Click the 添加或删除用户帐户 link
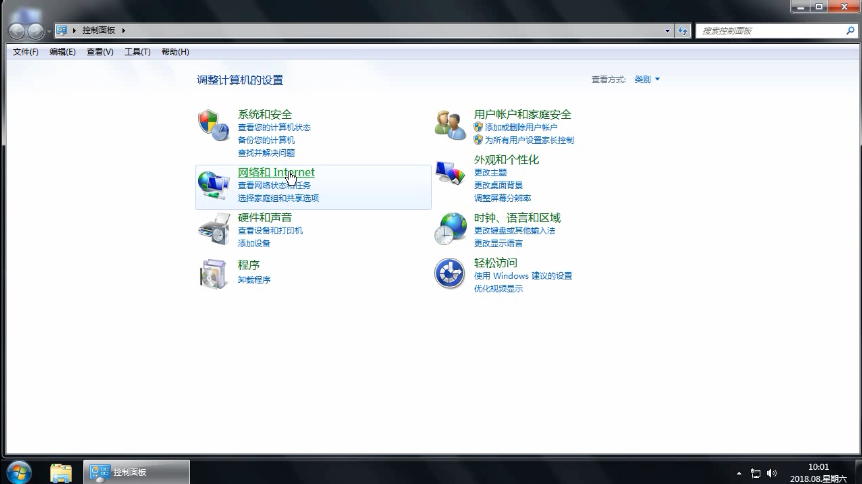862x484 pixels. pos(521,128)
